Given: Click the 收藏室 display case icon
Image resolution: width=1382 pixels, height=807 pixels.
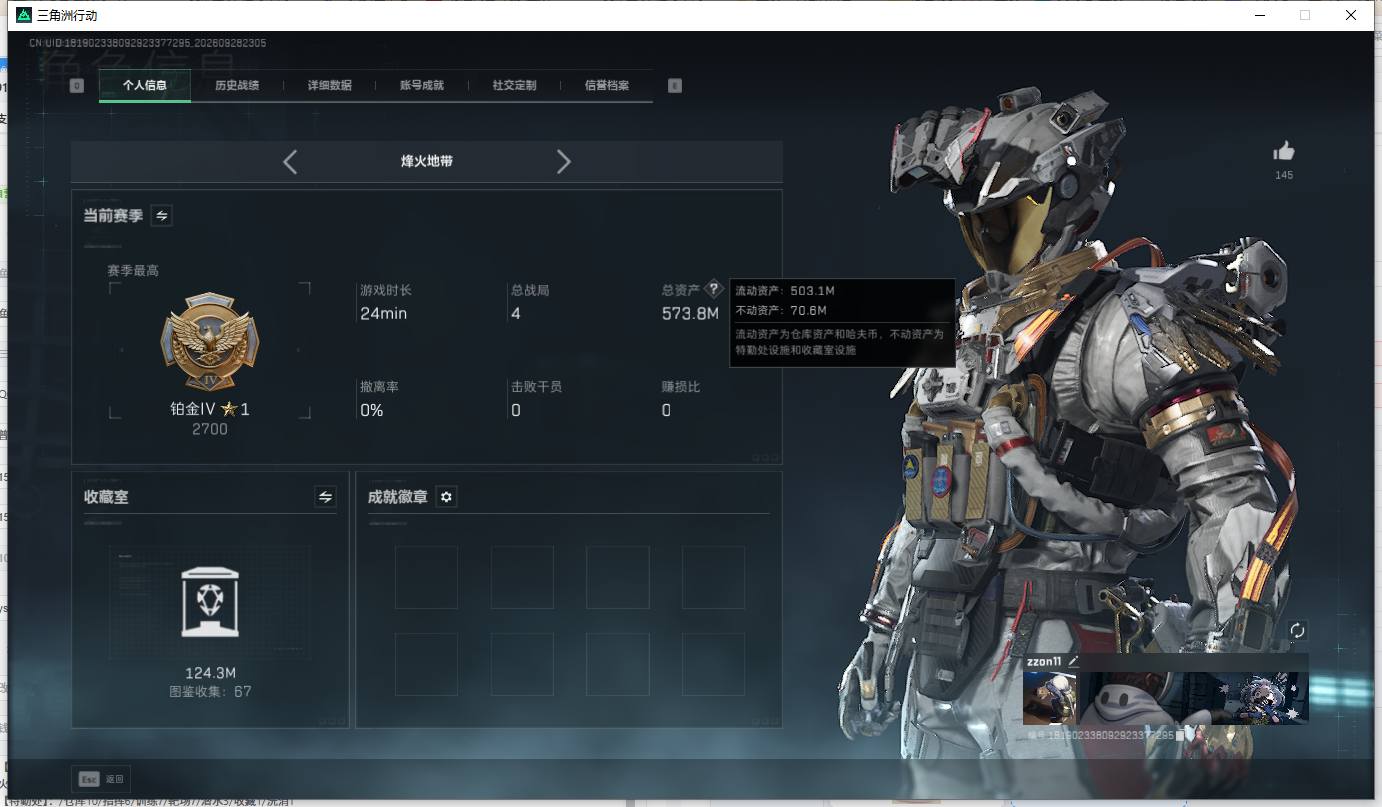Looking at the screenshot, I should (210, 602).
